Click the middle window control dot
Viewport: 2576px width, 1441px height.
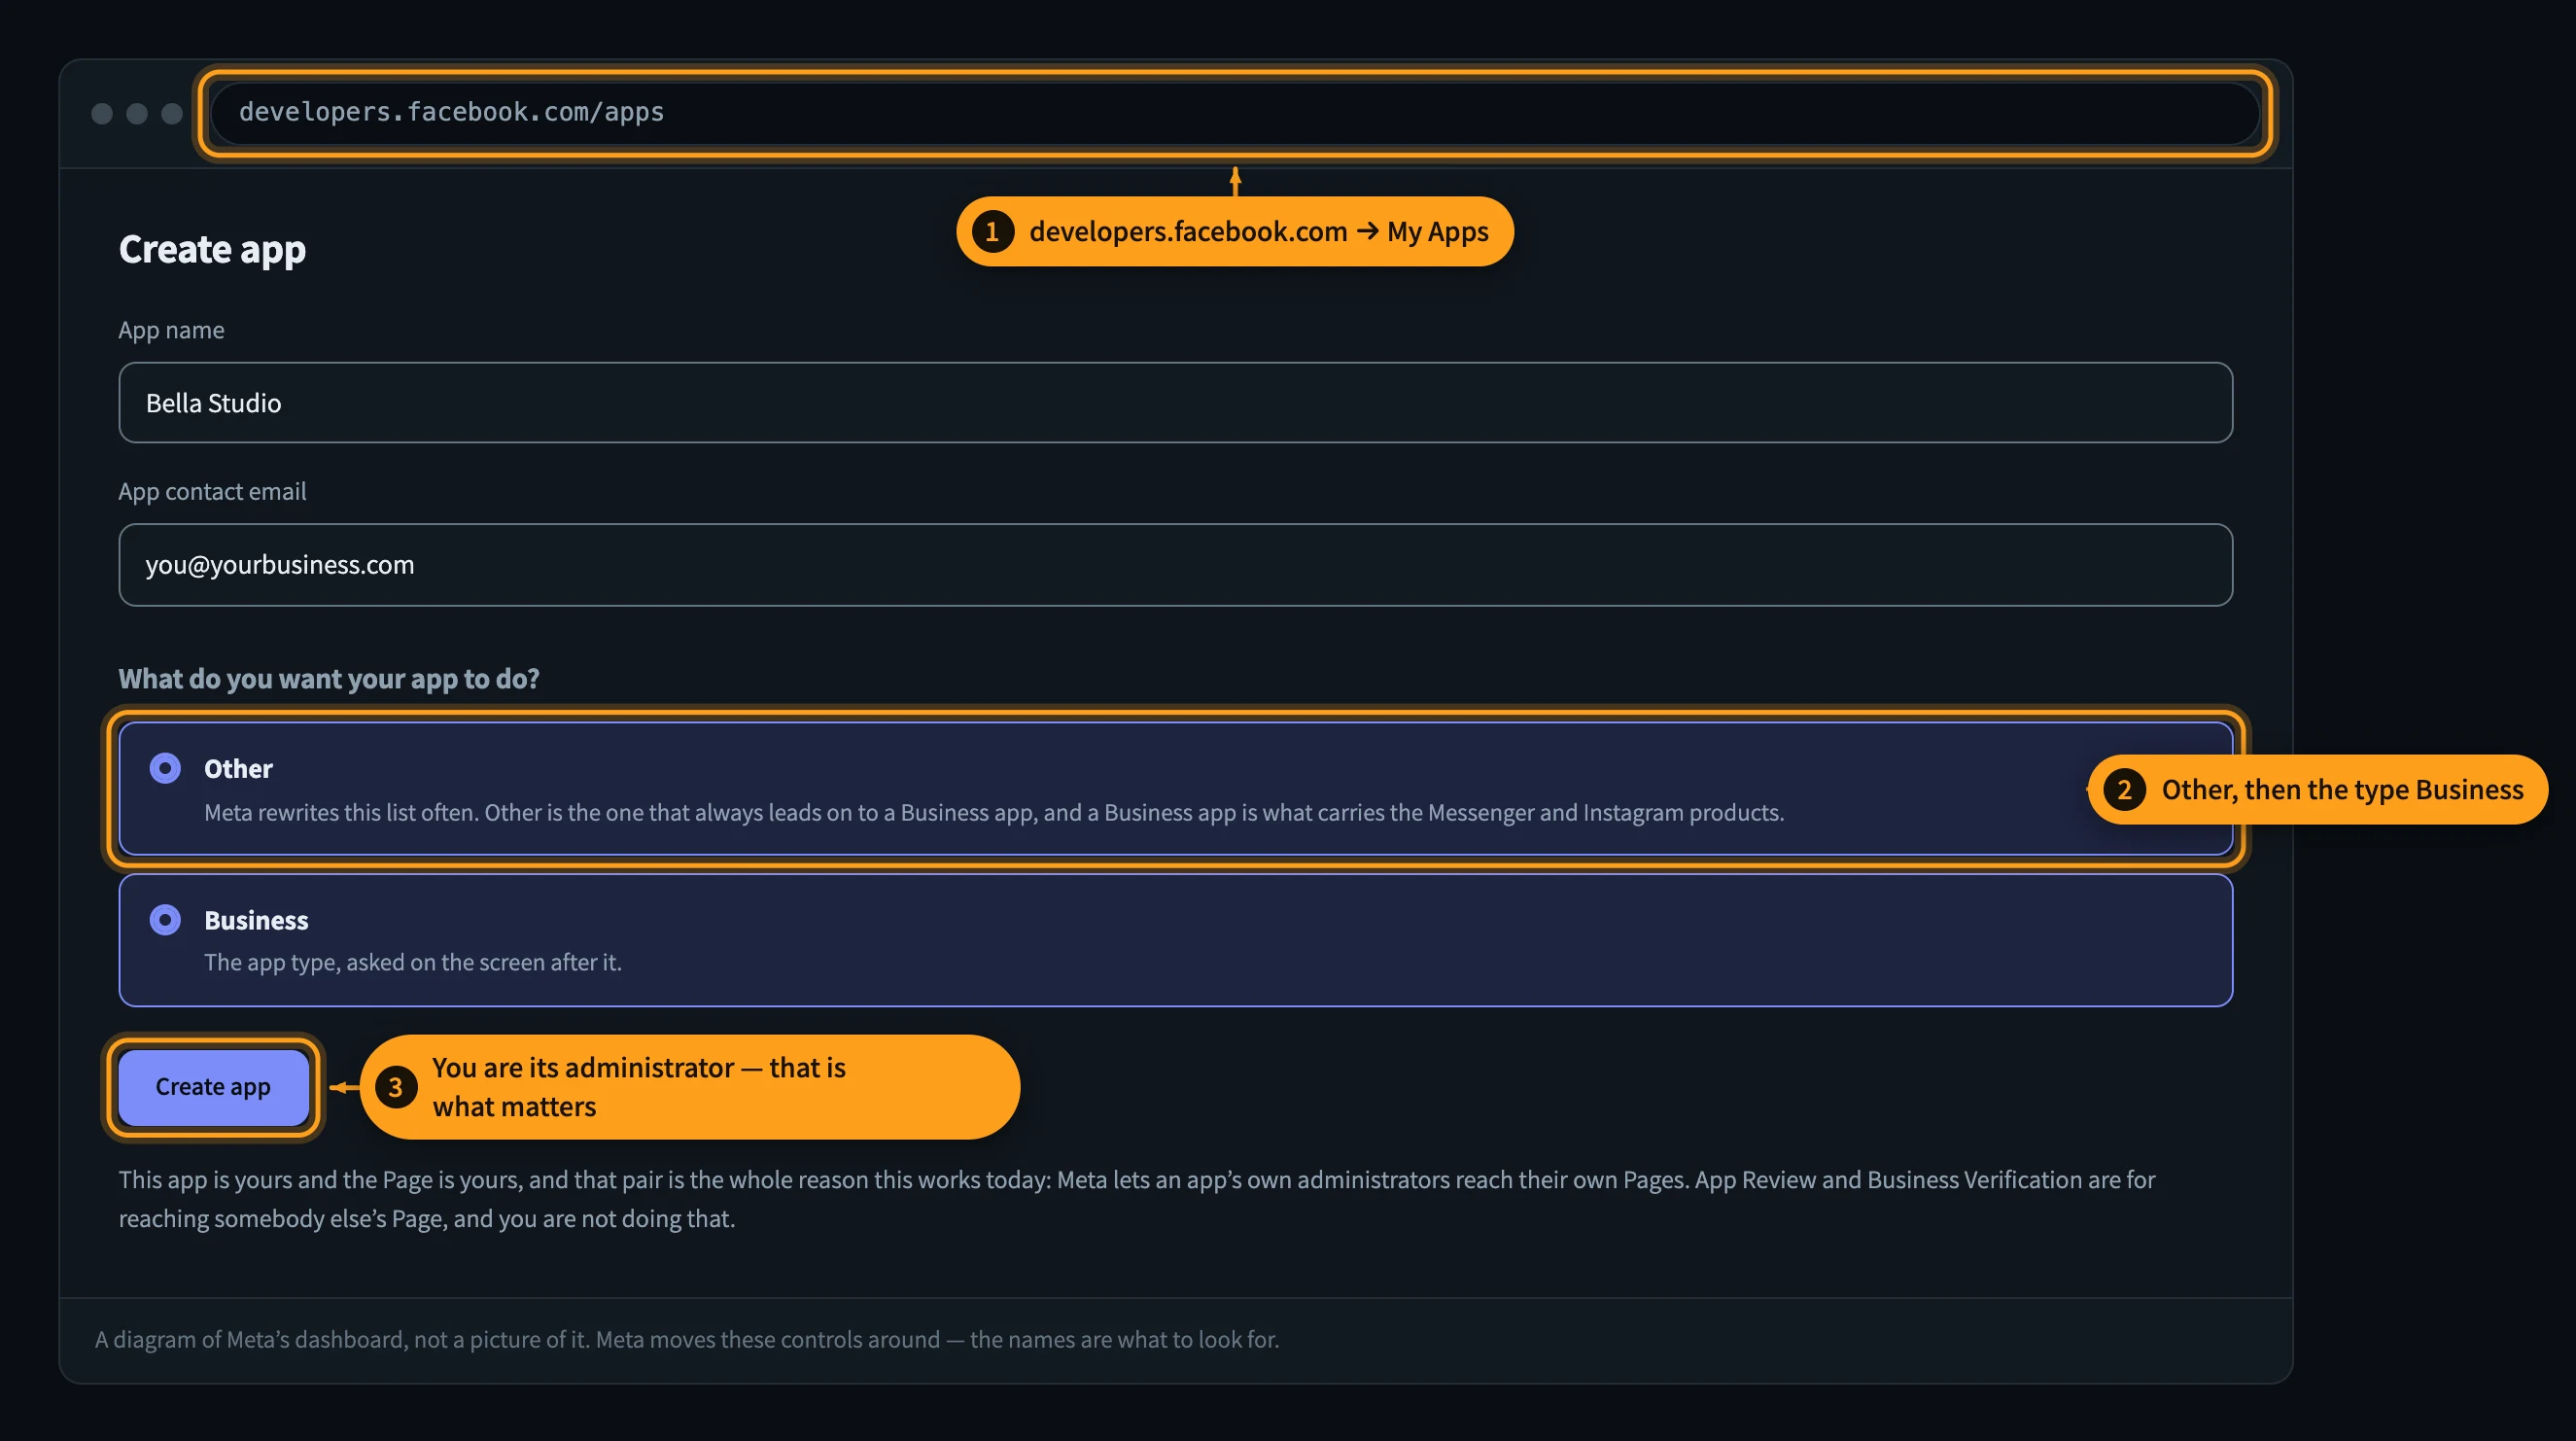[x=137, y=114]
